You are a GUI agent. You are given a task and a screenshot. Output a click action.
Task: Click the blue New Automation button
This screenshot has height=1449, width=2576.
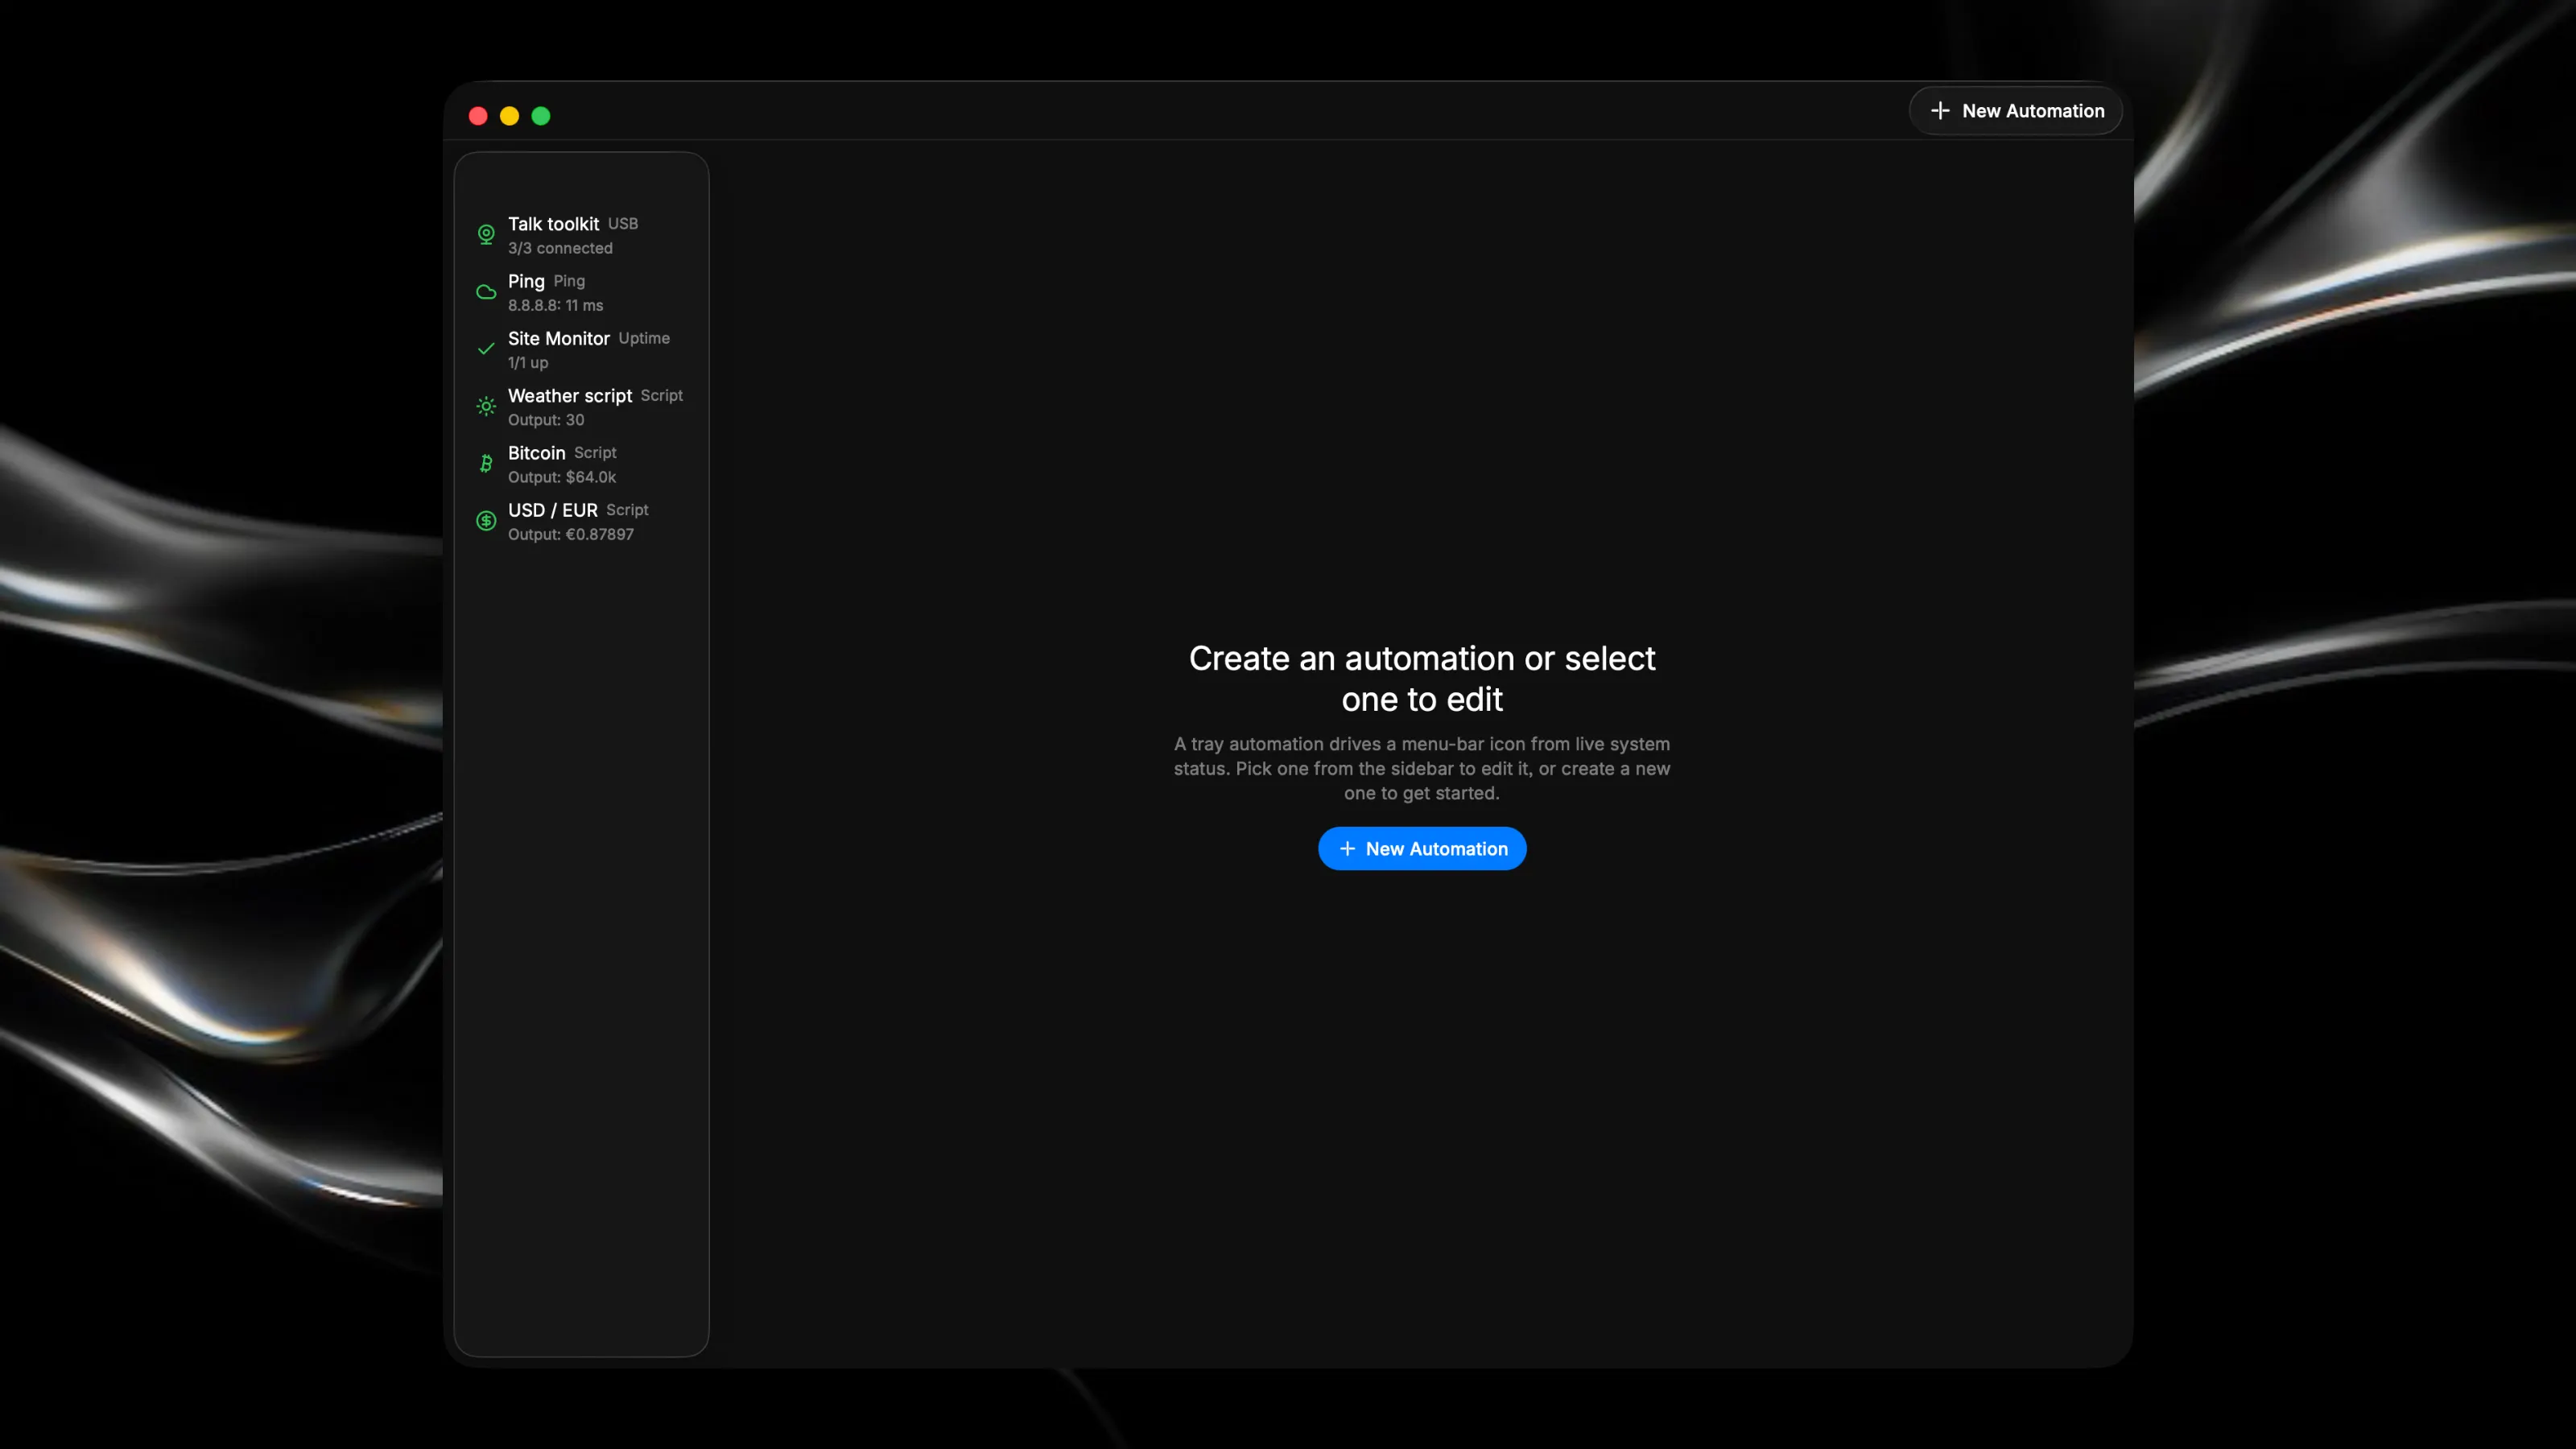pos(1422,848)
